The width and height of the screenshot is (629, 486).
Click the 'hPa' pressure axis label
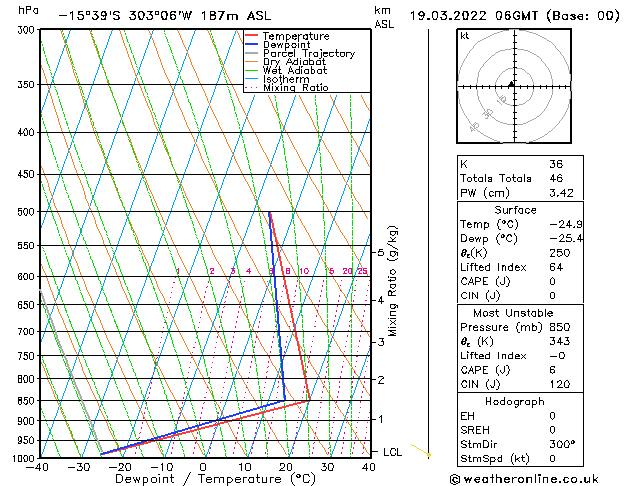pos(28,10)
